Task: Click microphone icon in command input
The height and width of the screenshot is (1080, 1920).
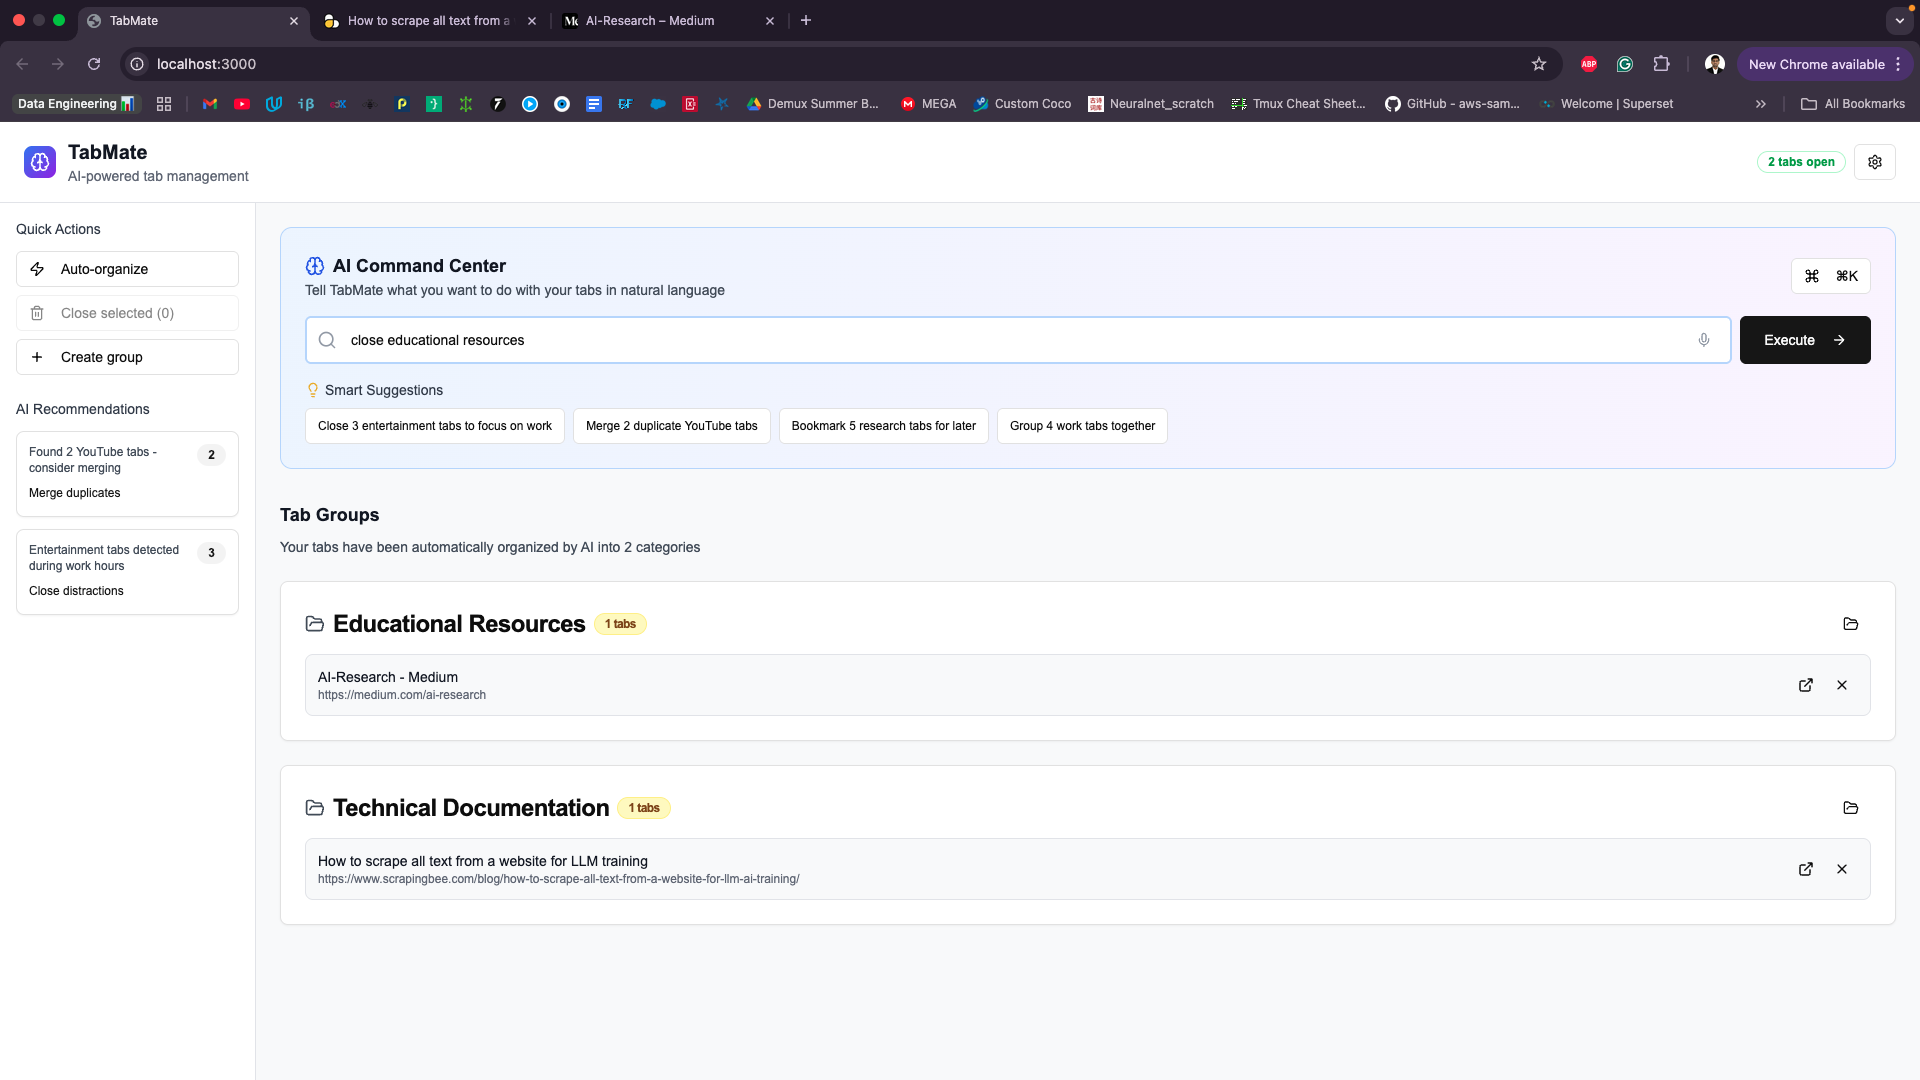Action: tap(1704, 340)
